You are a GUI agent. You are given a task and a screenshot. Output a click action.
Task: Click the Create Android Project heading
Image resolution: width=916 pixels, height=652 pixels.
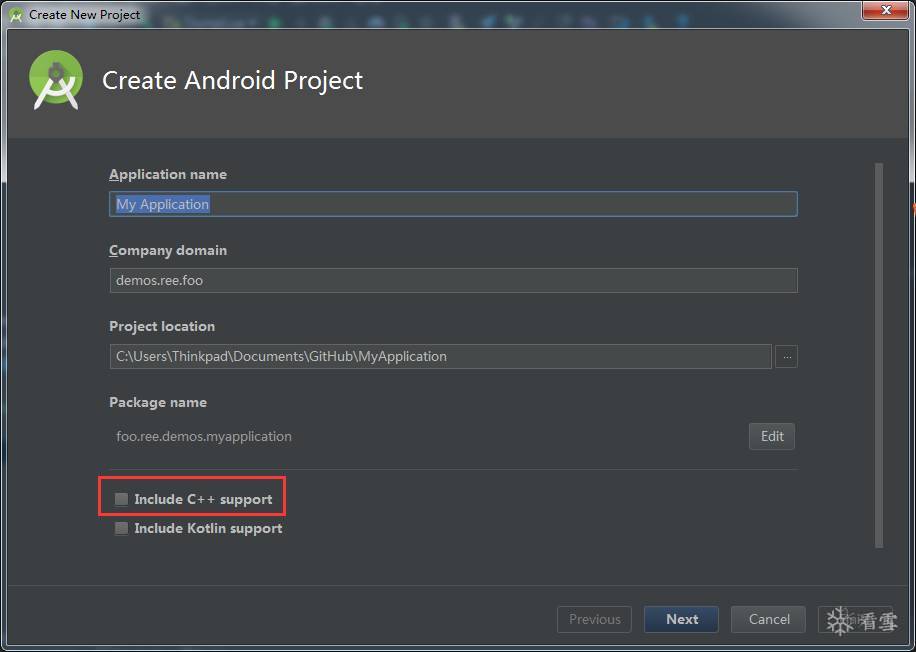tap(232, 80)
